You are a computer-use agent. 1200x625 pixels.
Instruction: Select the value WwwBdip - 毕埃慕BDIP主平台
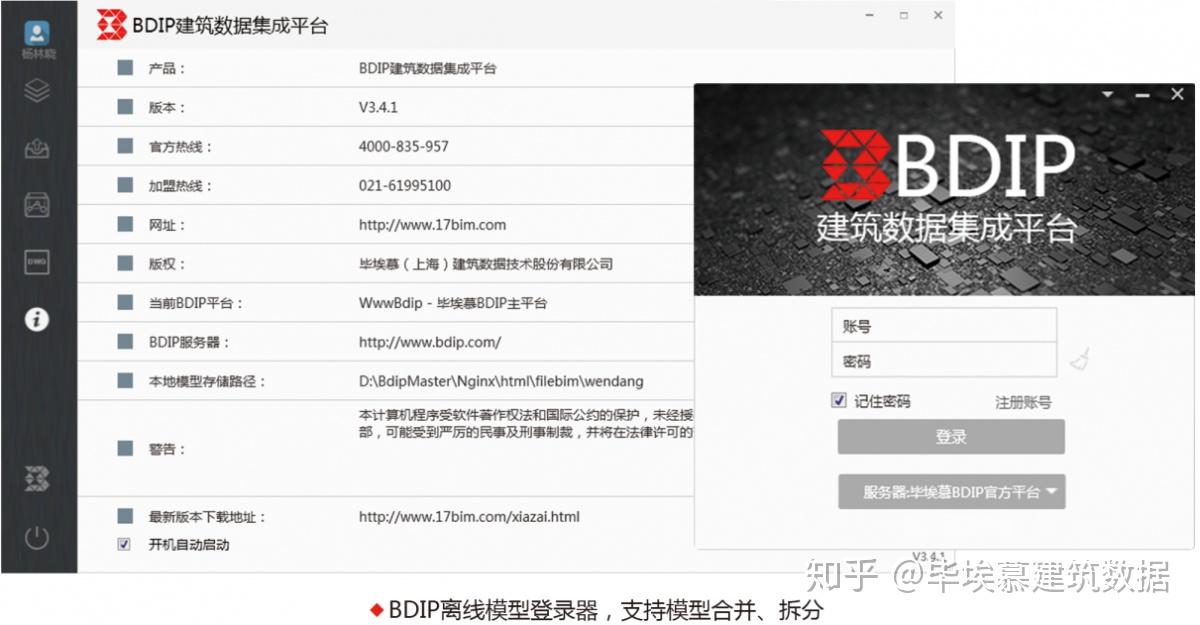click(453, 303)
